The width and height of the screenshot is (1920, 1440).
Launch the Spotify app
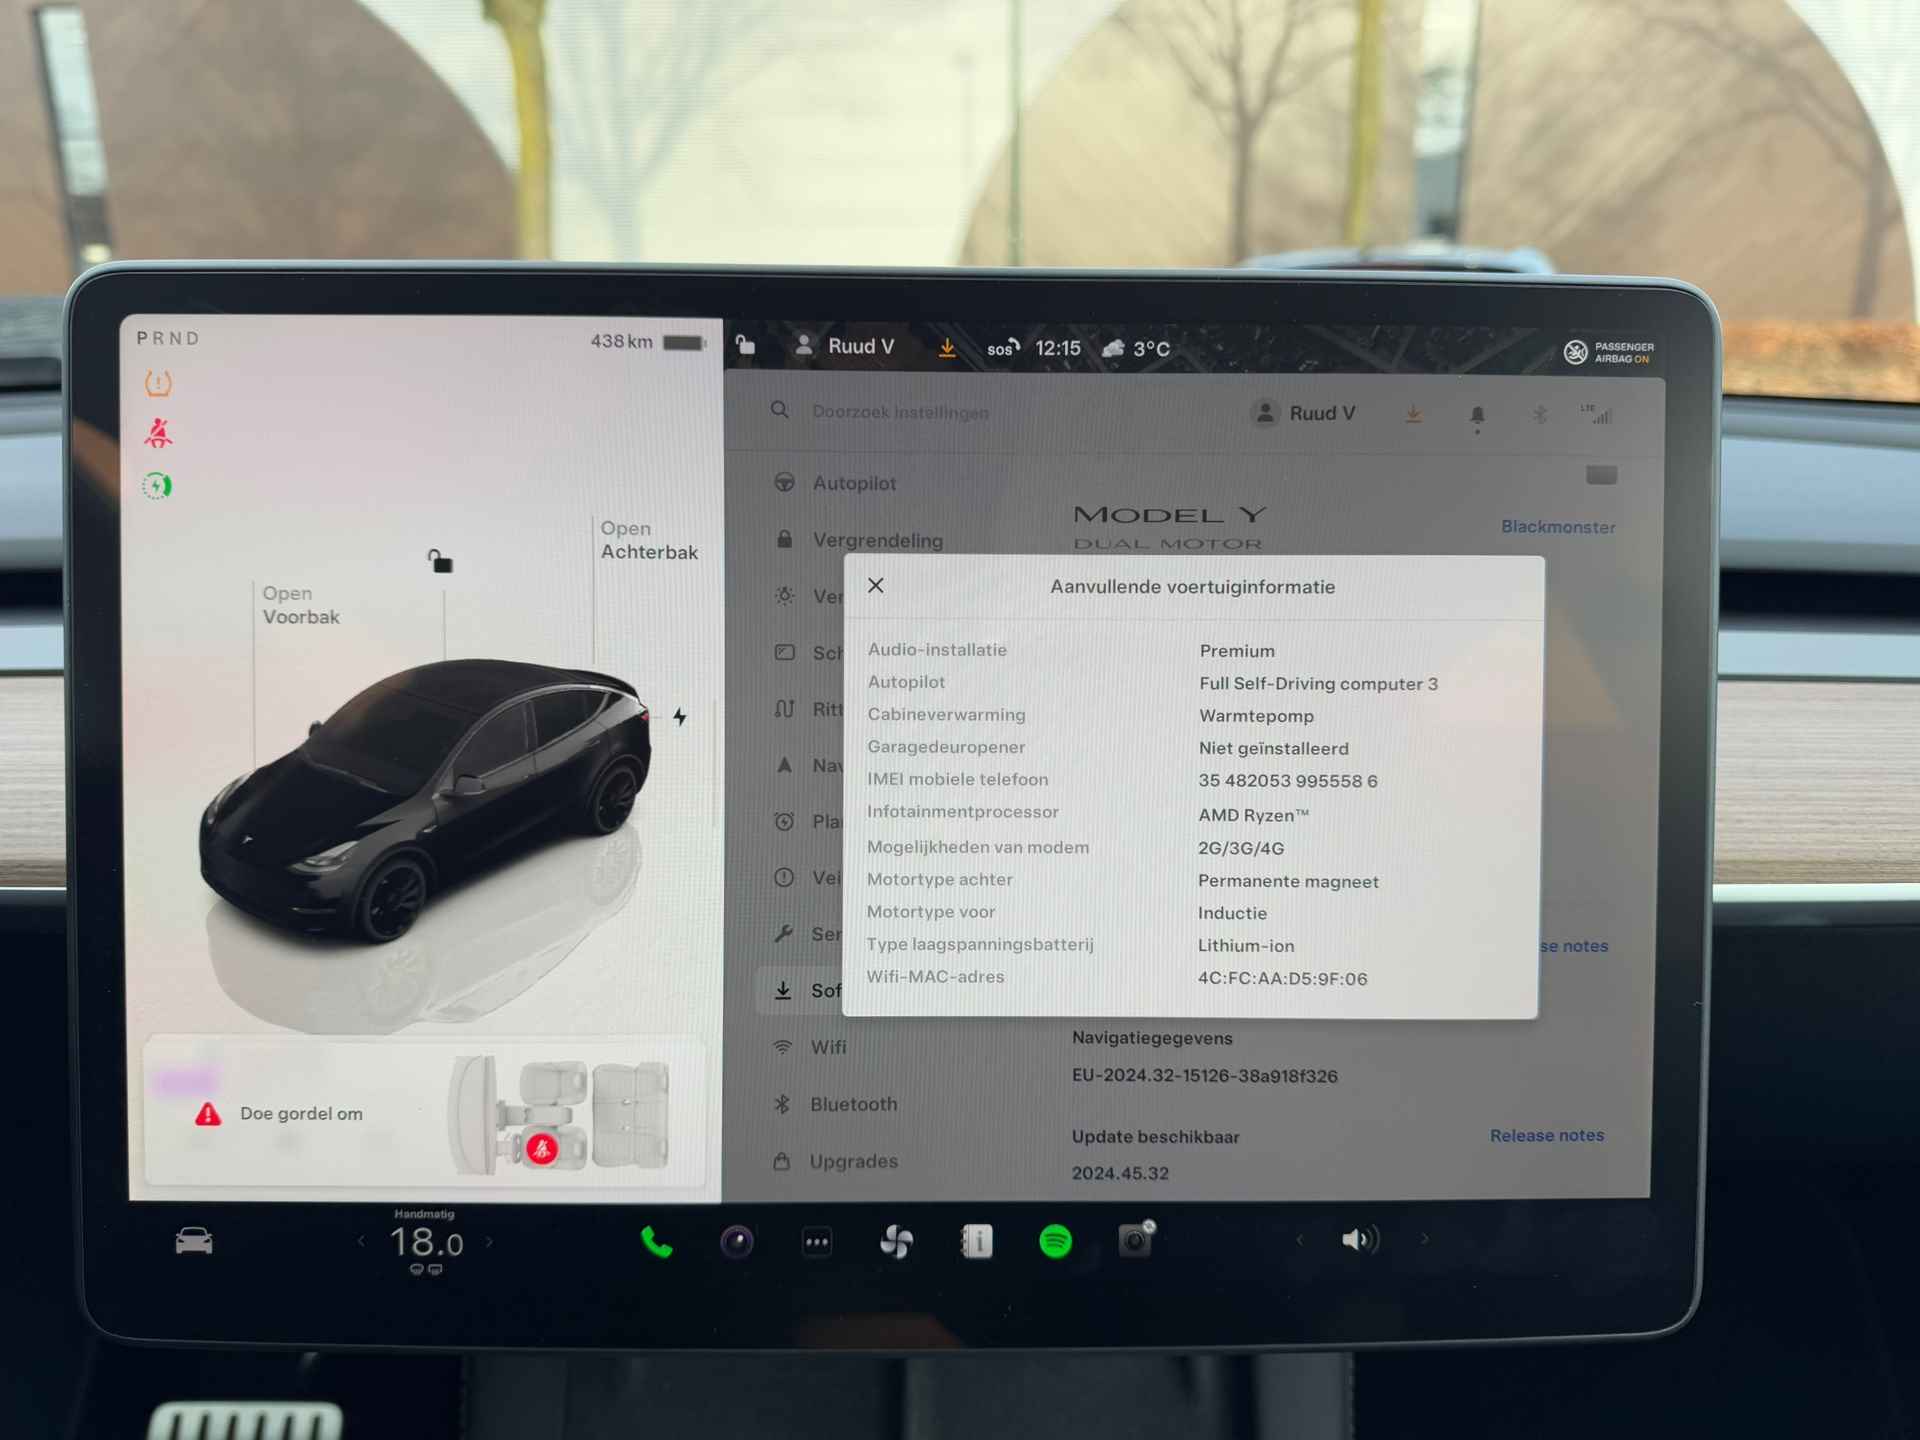click(1056, 1242)
